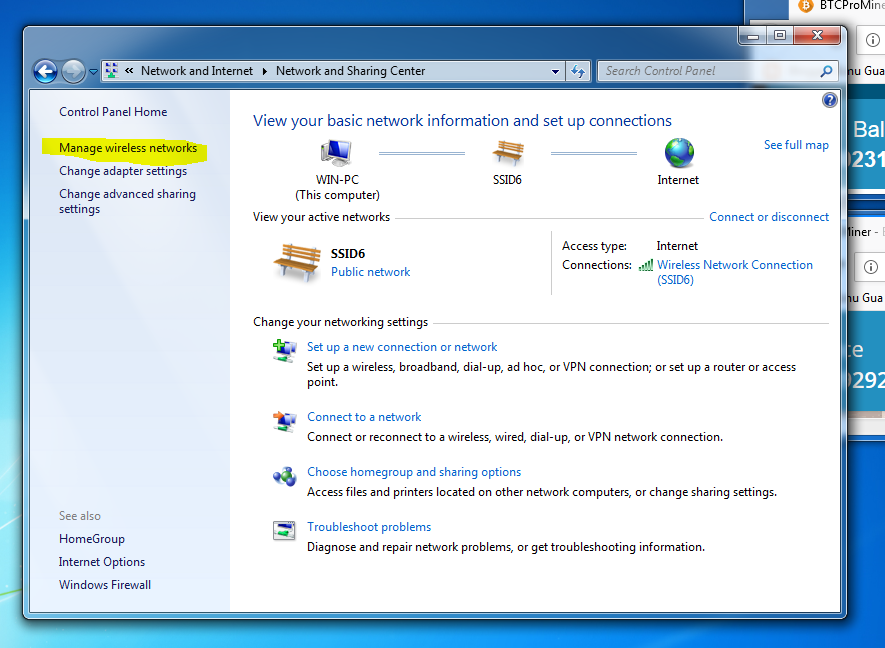885x648 pixels.
Task: Click the green wireless signal bars icon
Action: tap(646, 265)
